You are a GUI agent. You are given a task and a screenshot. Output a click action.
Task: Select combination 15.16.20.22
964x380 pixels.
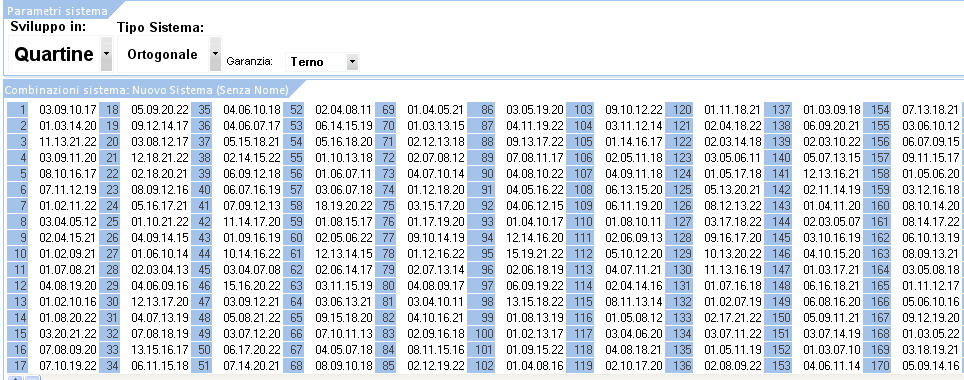coord(252,286)
